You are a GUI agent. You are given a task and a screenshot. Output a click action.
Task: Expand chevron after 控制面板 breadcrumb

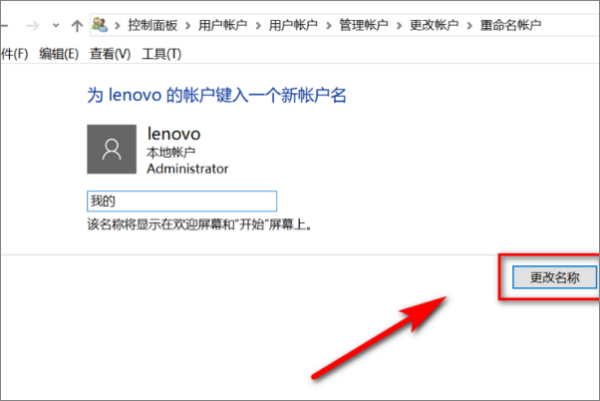click(x=188, y=26)
